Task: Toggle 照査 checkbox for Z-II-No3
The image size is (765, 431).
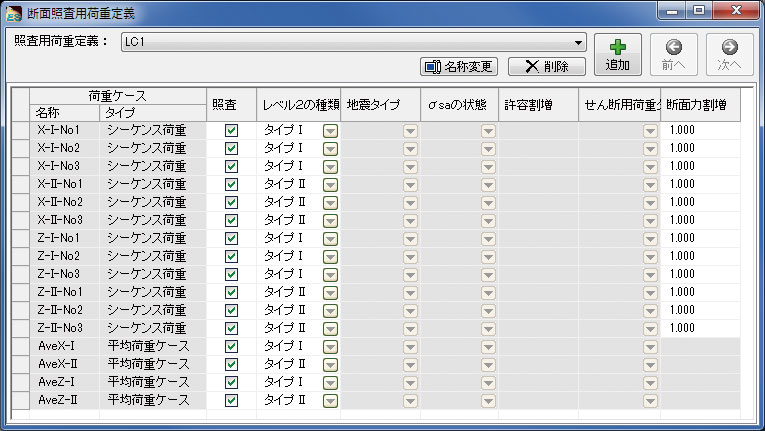Action: [x=231, y=328]
